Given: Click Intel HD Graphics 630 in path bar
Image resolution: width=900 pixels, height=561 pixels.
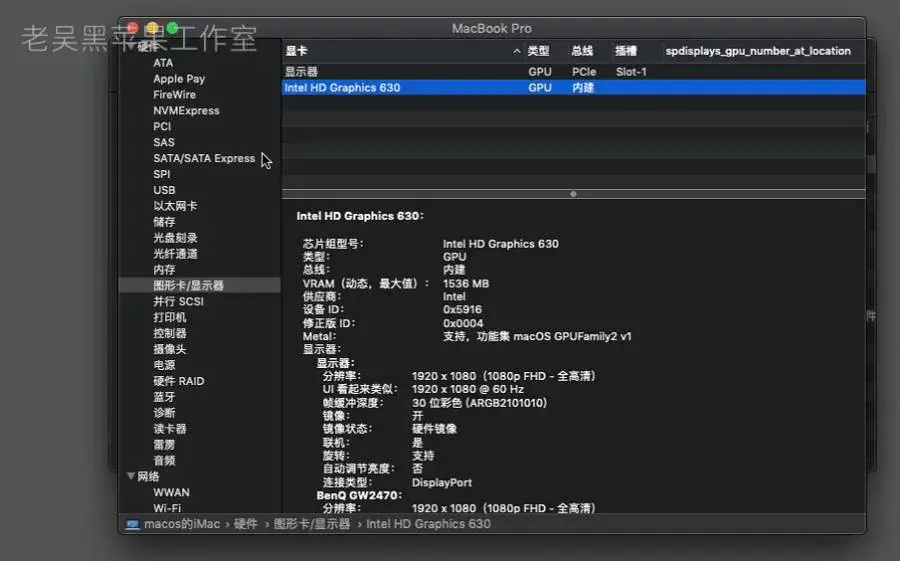Looking at the screenshot, I should [428, 524].
